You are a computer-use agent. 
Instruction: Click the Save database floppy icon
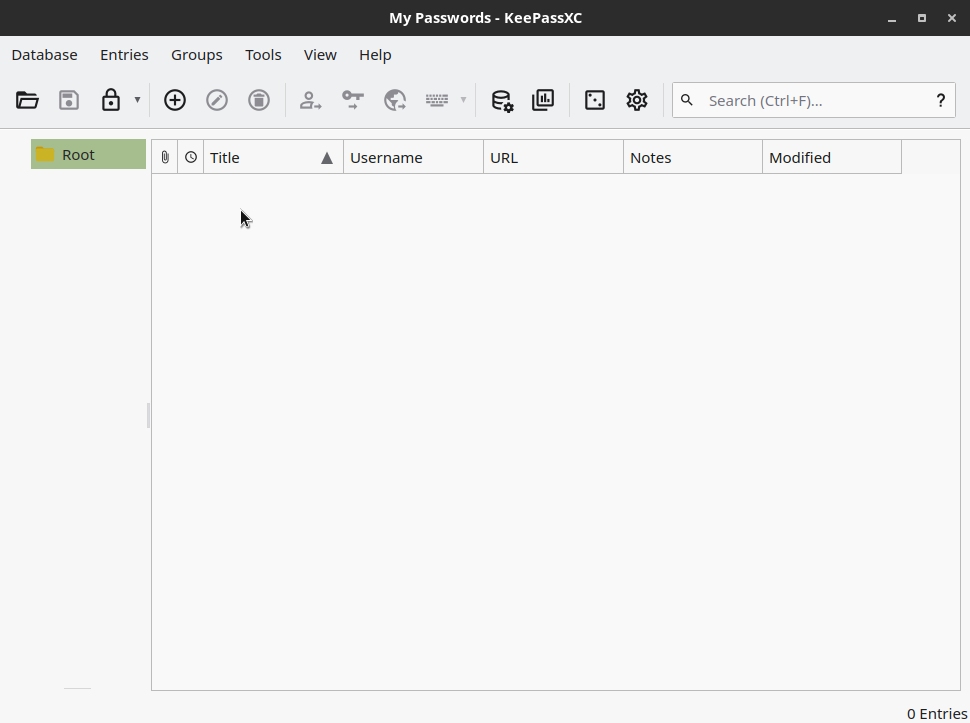[x=69, y=100]
